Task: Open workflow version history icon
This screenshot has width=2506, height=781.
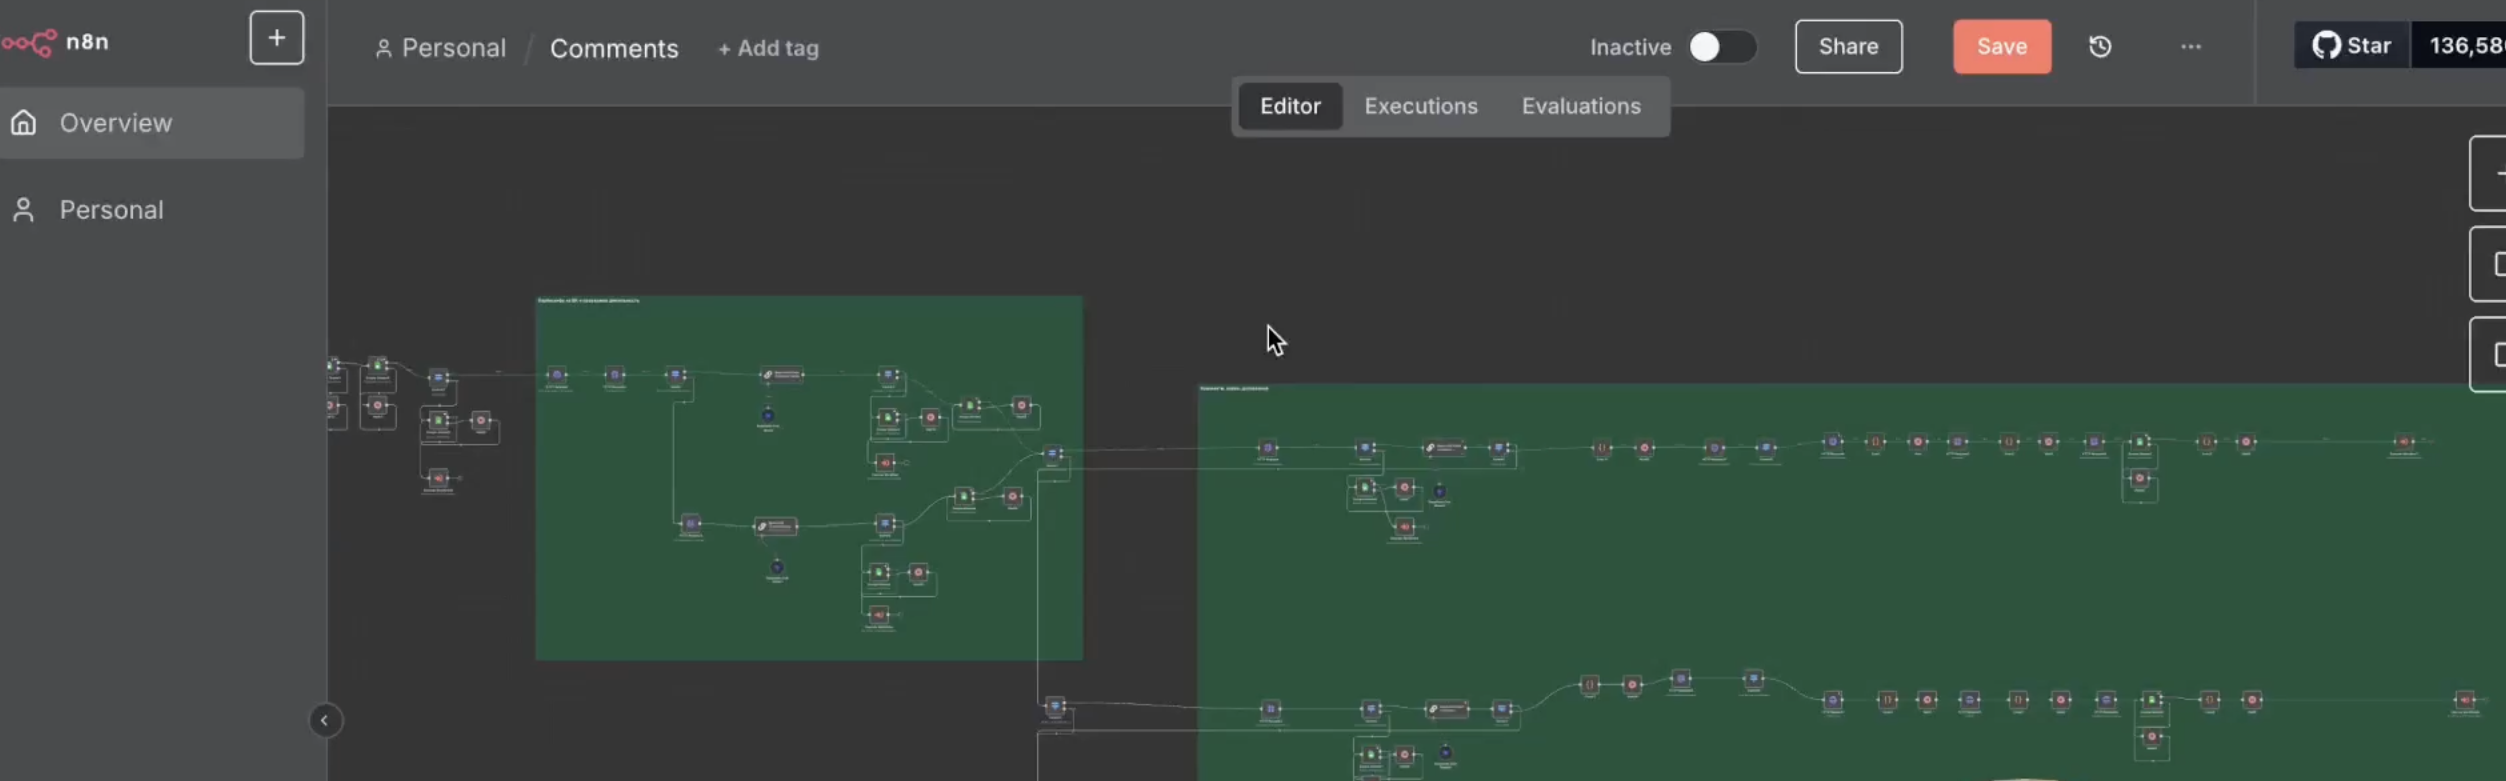Action: pos(2100,47)
